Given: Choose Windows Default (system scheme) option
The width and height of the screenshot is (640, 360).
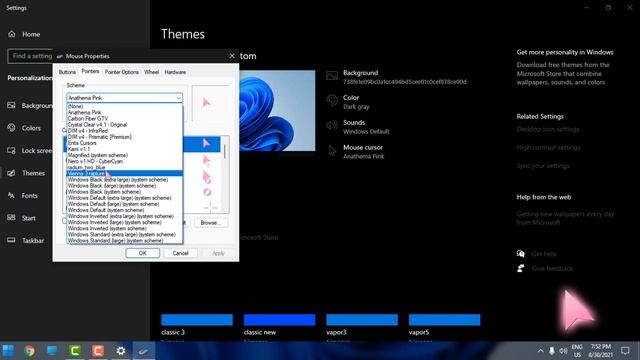Looking at the screenshot, I should point(124,210).
